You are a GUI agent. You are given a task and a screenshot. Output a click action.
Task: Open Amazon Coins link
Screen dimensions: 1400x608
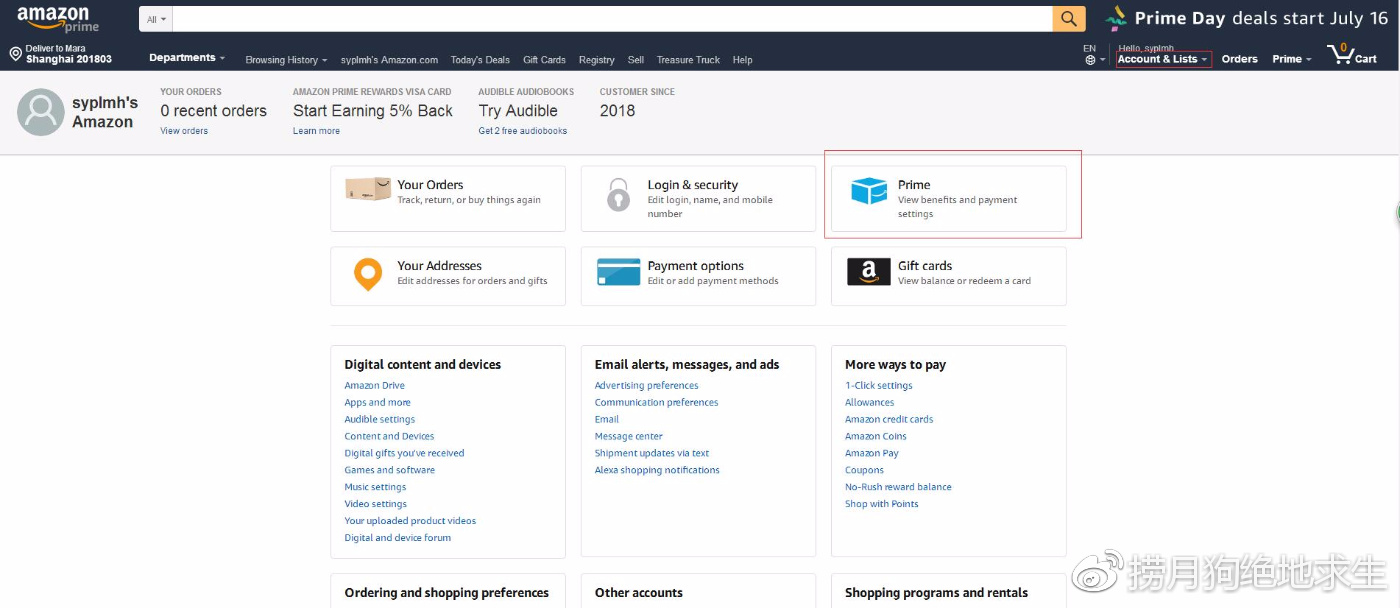coord(875,436)
